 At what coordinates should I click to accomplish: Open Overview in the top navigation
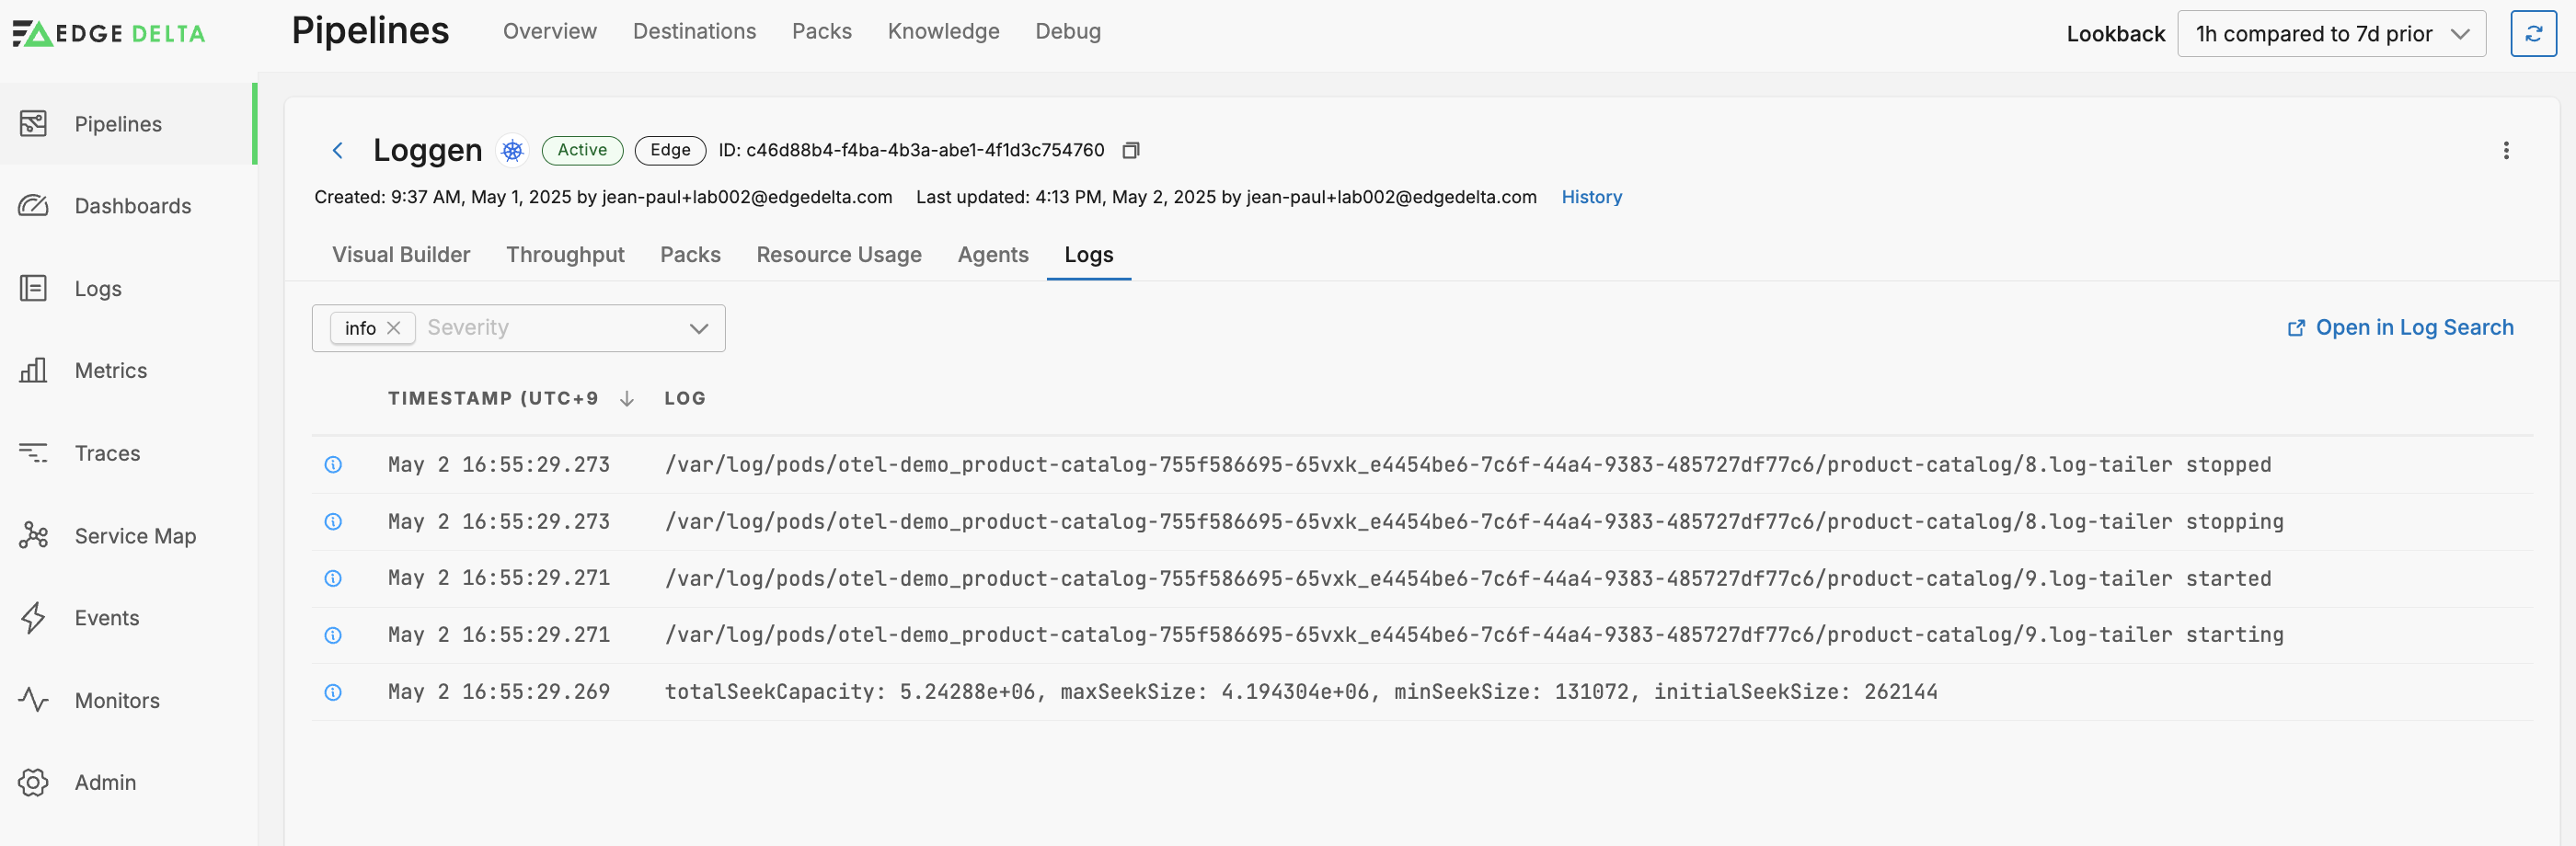(549, 31)
